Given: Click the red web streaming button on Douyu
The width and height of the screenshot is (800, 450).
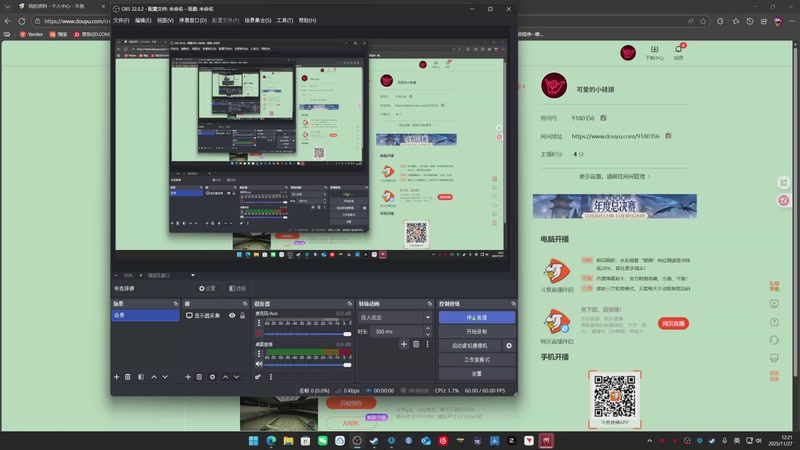Looking at the screenshot, I should click(x=673, y=323).
